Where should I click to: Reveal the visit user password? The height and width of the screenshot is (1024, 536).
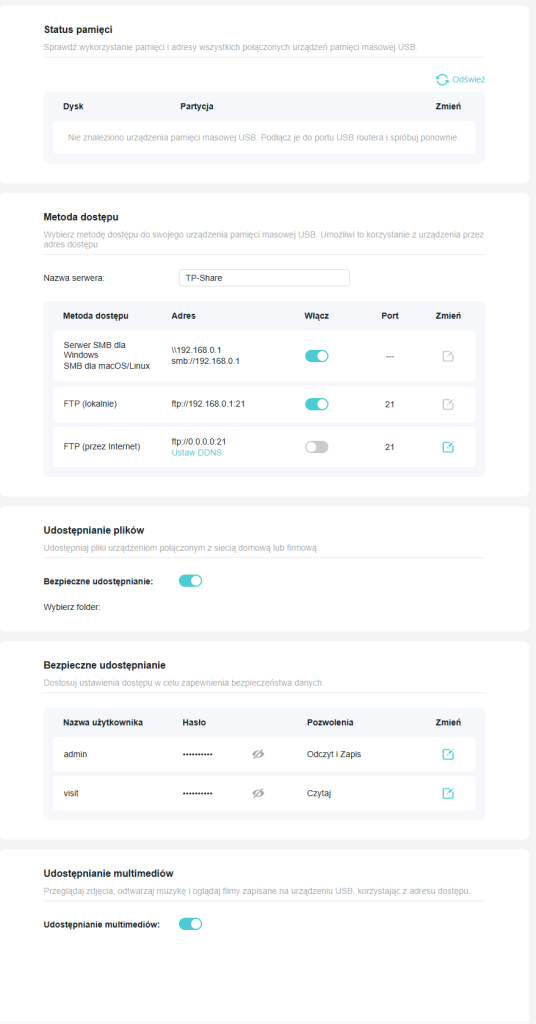click(258, 793)
